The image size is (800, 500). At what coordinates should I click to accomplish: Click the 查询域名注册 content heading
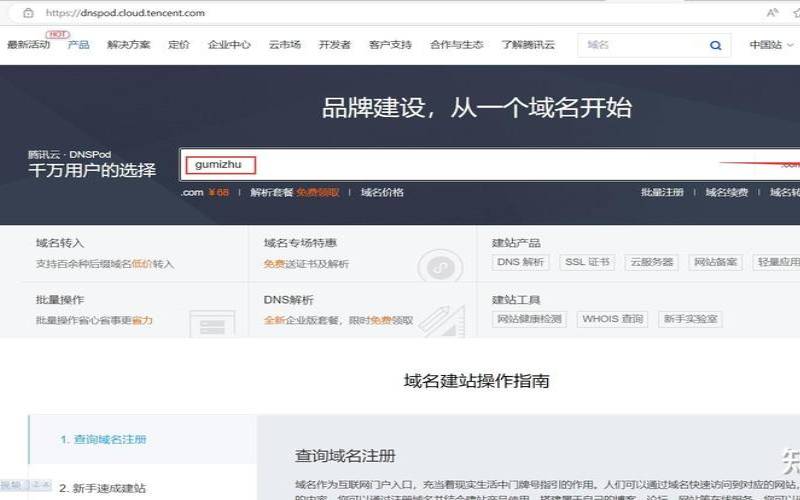345,456
